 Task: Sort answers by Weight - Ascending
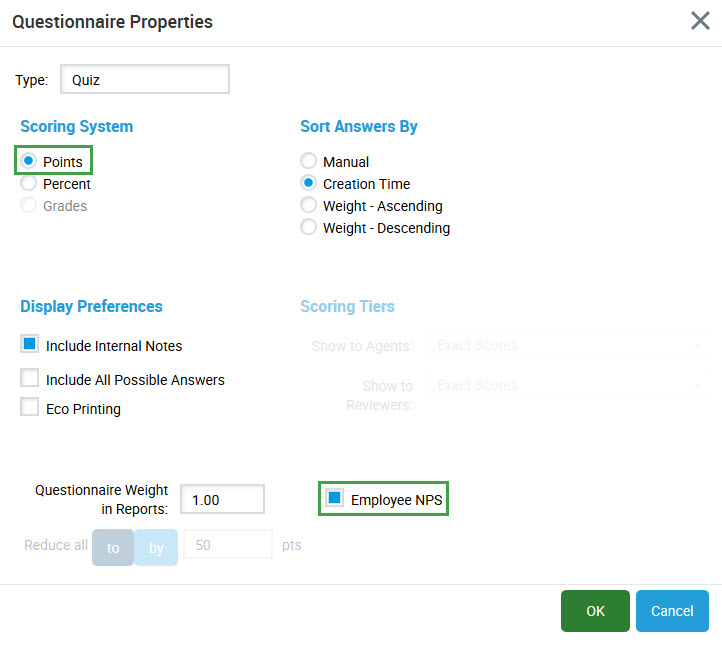(x=309, y=206)
